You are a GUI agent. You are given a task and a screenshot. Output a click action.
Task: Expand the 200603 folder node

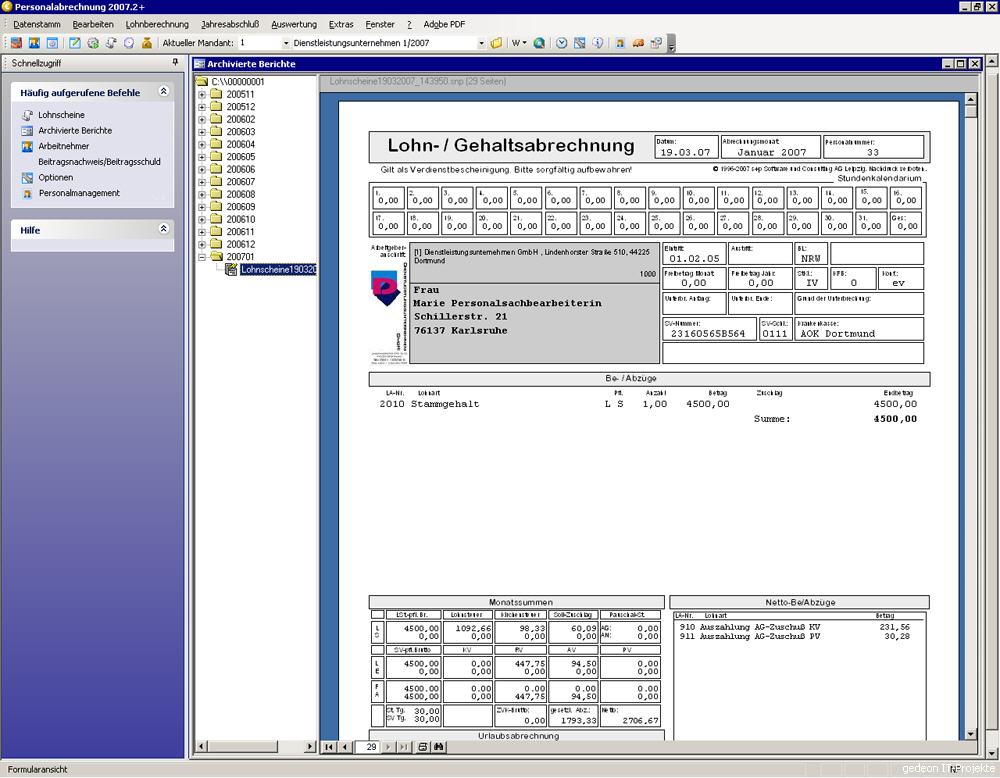point(202,132)
